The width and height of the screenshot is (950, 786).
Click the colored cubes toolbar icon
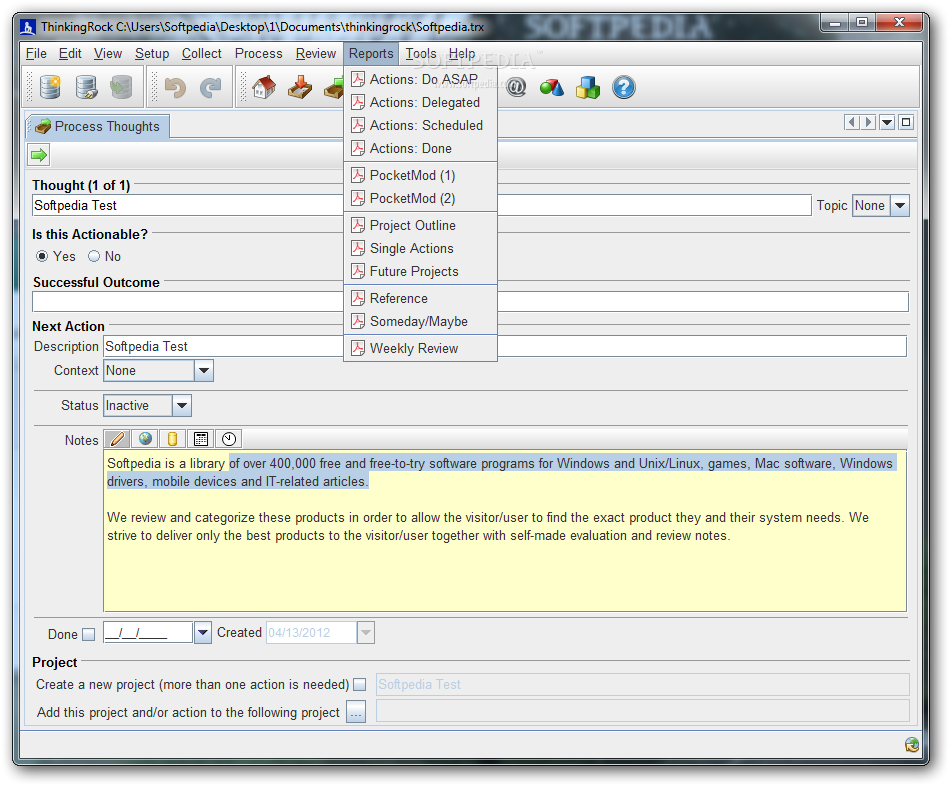point(588,87)
